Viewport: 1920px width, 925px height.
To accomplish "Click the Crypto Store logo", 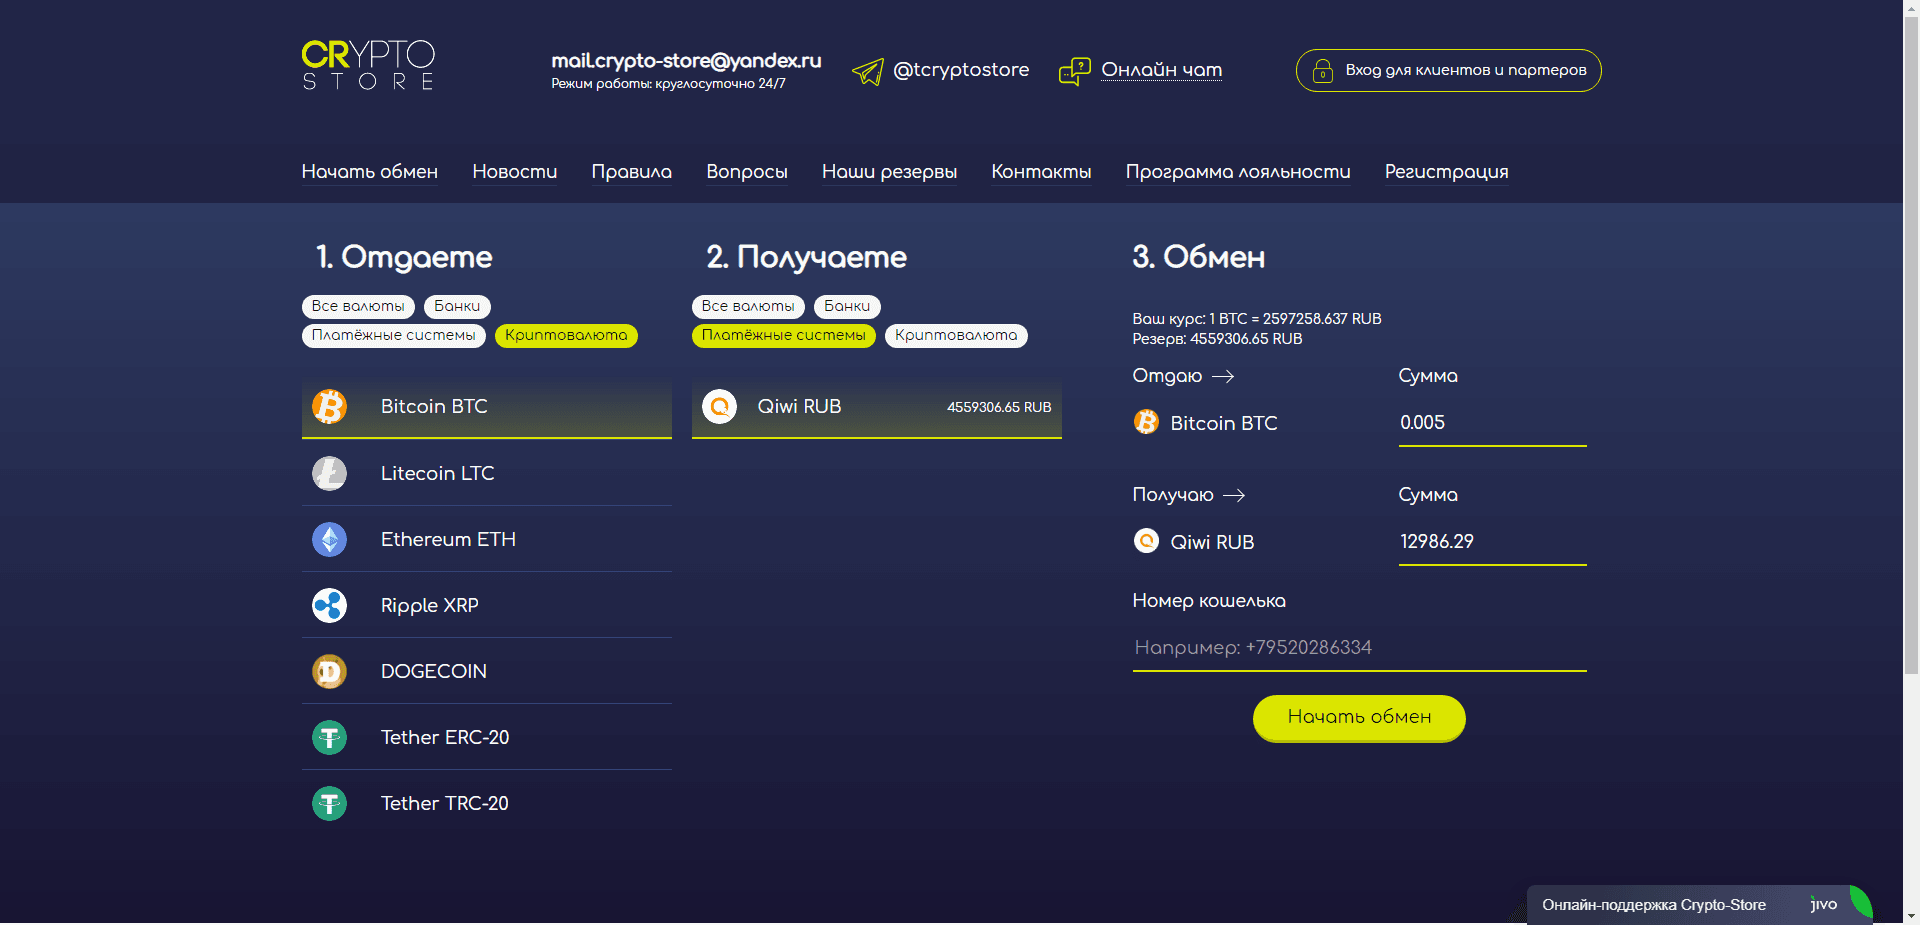I will [x=368, y=65].
